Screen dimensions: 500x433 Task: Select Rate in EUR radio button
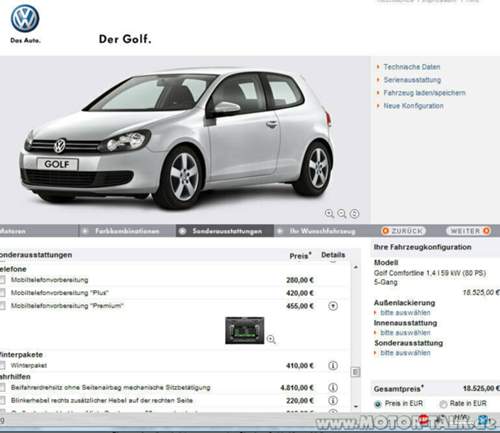pos(443,404)
